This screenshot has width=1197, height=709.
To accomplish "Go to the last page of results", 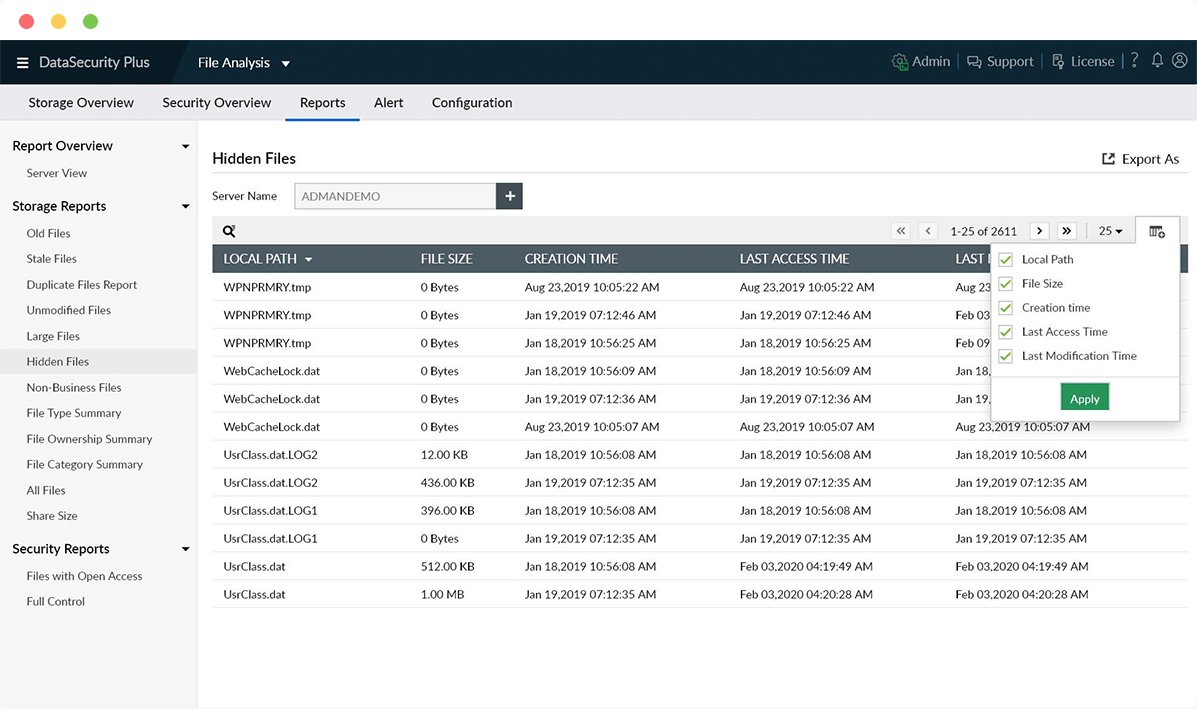I will pyautogui.click(x=1067, y=231).
